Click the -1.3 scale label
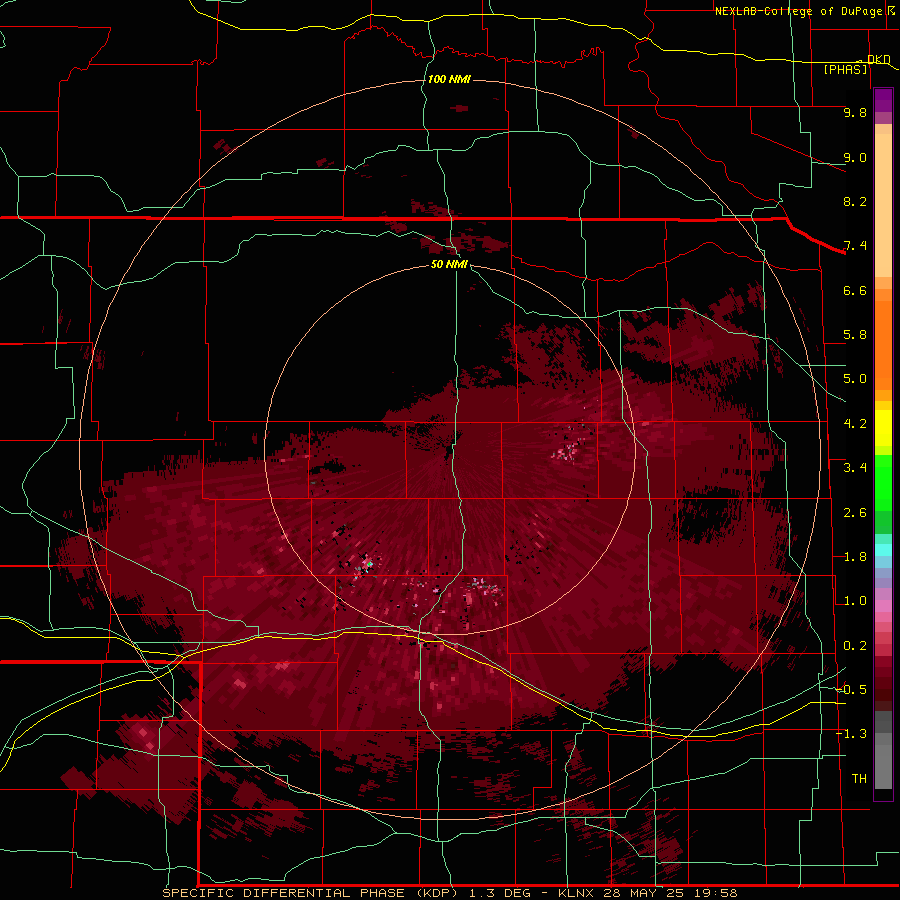The image size is (900, 900). click(x=851, y=734)
